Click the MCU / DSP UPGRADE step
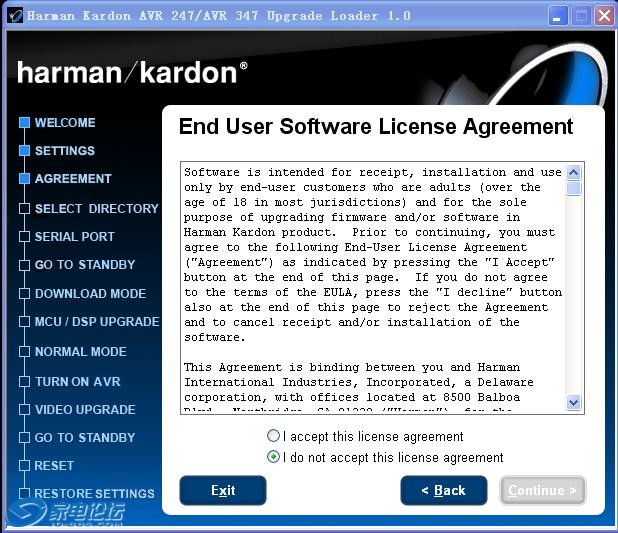 pyautogui.click(x=97, y=322)
